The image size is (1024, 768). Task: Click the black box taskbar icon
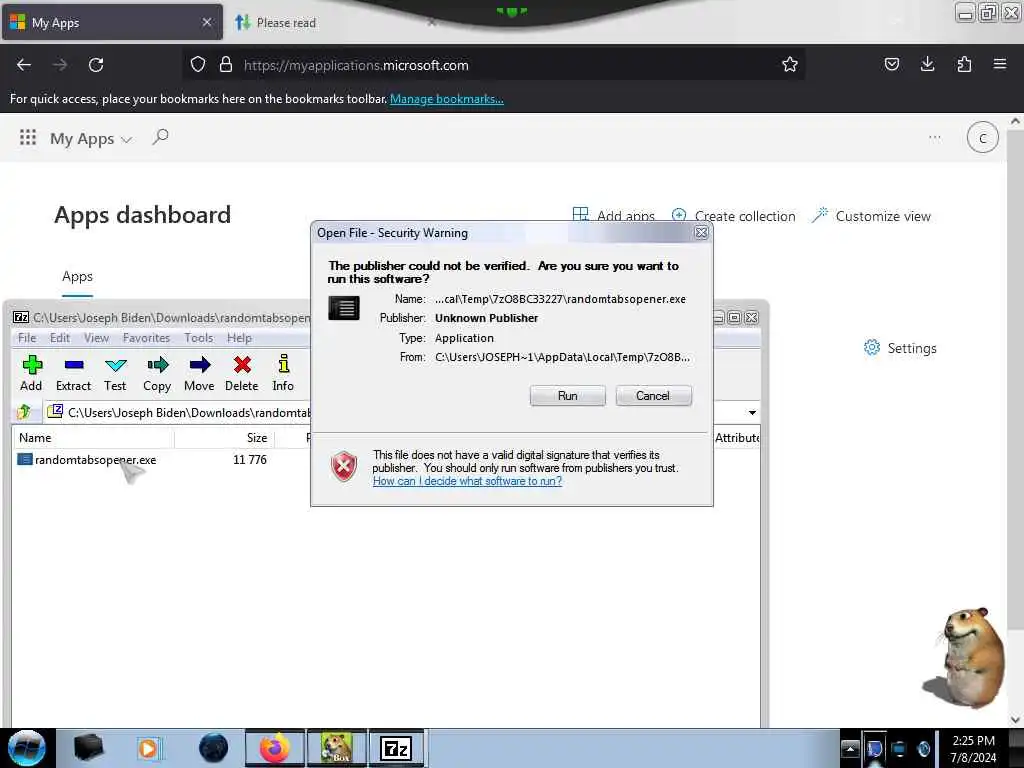point(88,748)
